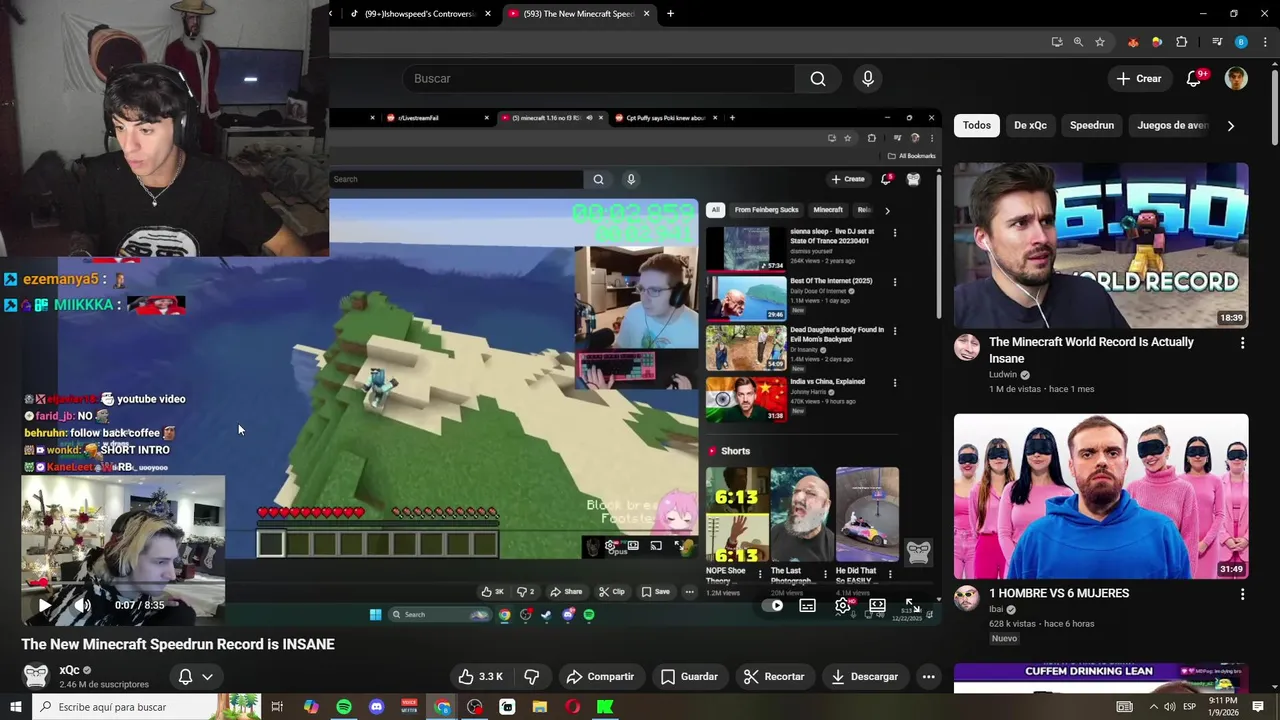The image size is (1280, 720).
Task: Switch the player to theater mode
Action: point(877,605)
